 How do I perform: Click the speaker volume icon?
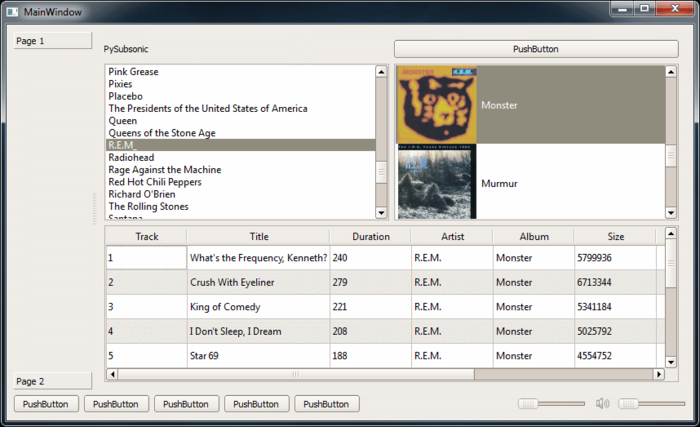pos(603,403)
